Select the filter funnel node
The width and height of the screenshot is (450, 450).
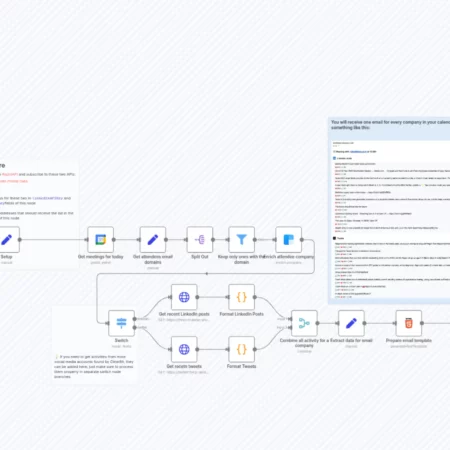click(242, 240)
